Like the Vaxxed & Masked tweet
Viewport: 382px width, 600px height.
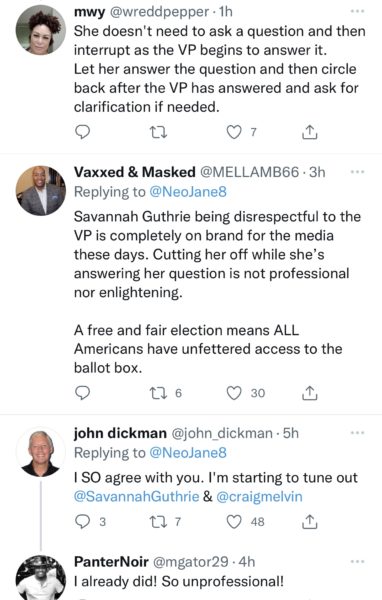coord(234,393)
